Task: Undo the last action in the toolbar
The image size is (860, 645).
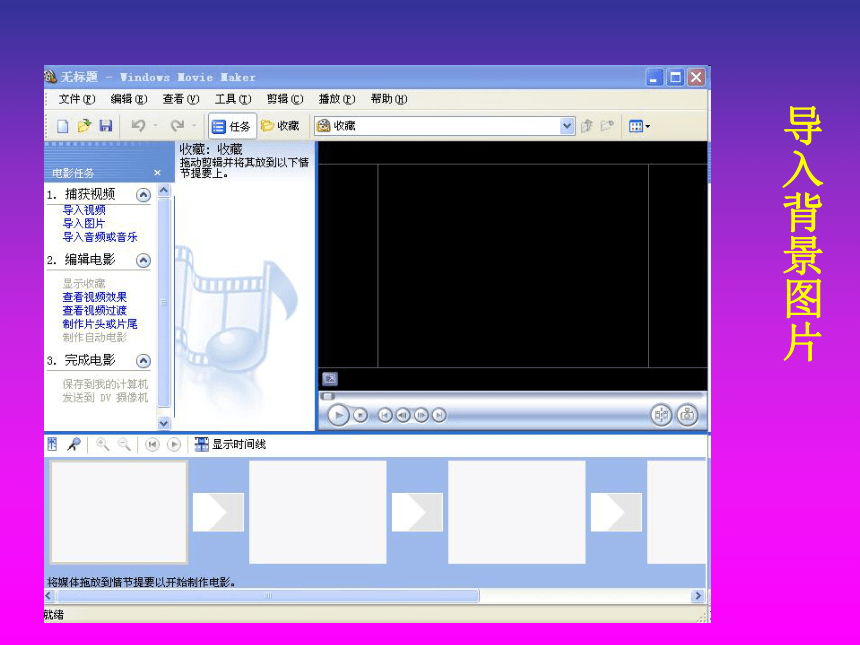Action: 138,126
